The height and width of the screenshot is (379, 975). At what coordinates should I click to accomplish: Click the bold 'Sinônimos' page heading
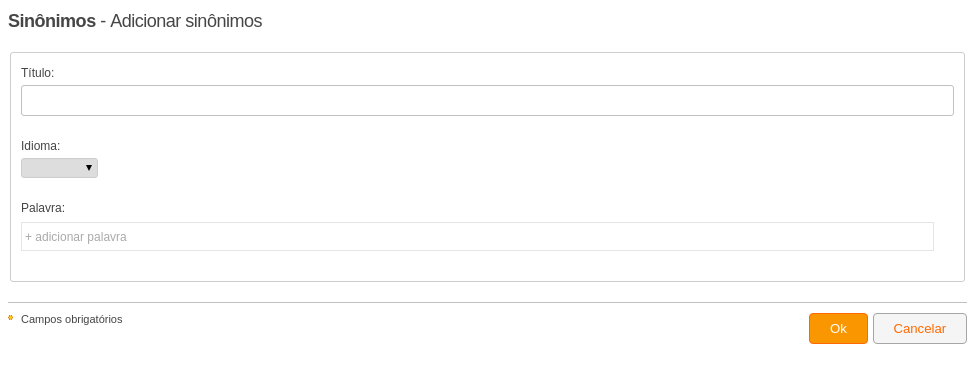click(x=52, y=21)
